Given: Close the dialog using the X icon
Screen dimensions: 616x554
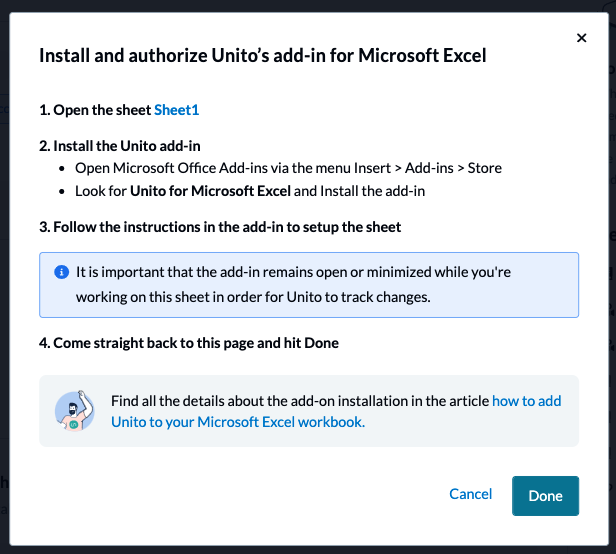Looking at the screenshot, I should tap(582, 38).
